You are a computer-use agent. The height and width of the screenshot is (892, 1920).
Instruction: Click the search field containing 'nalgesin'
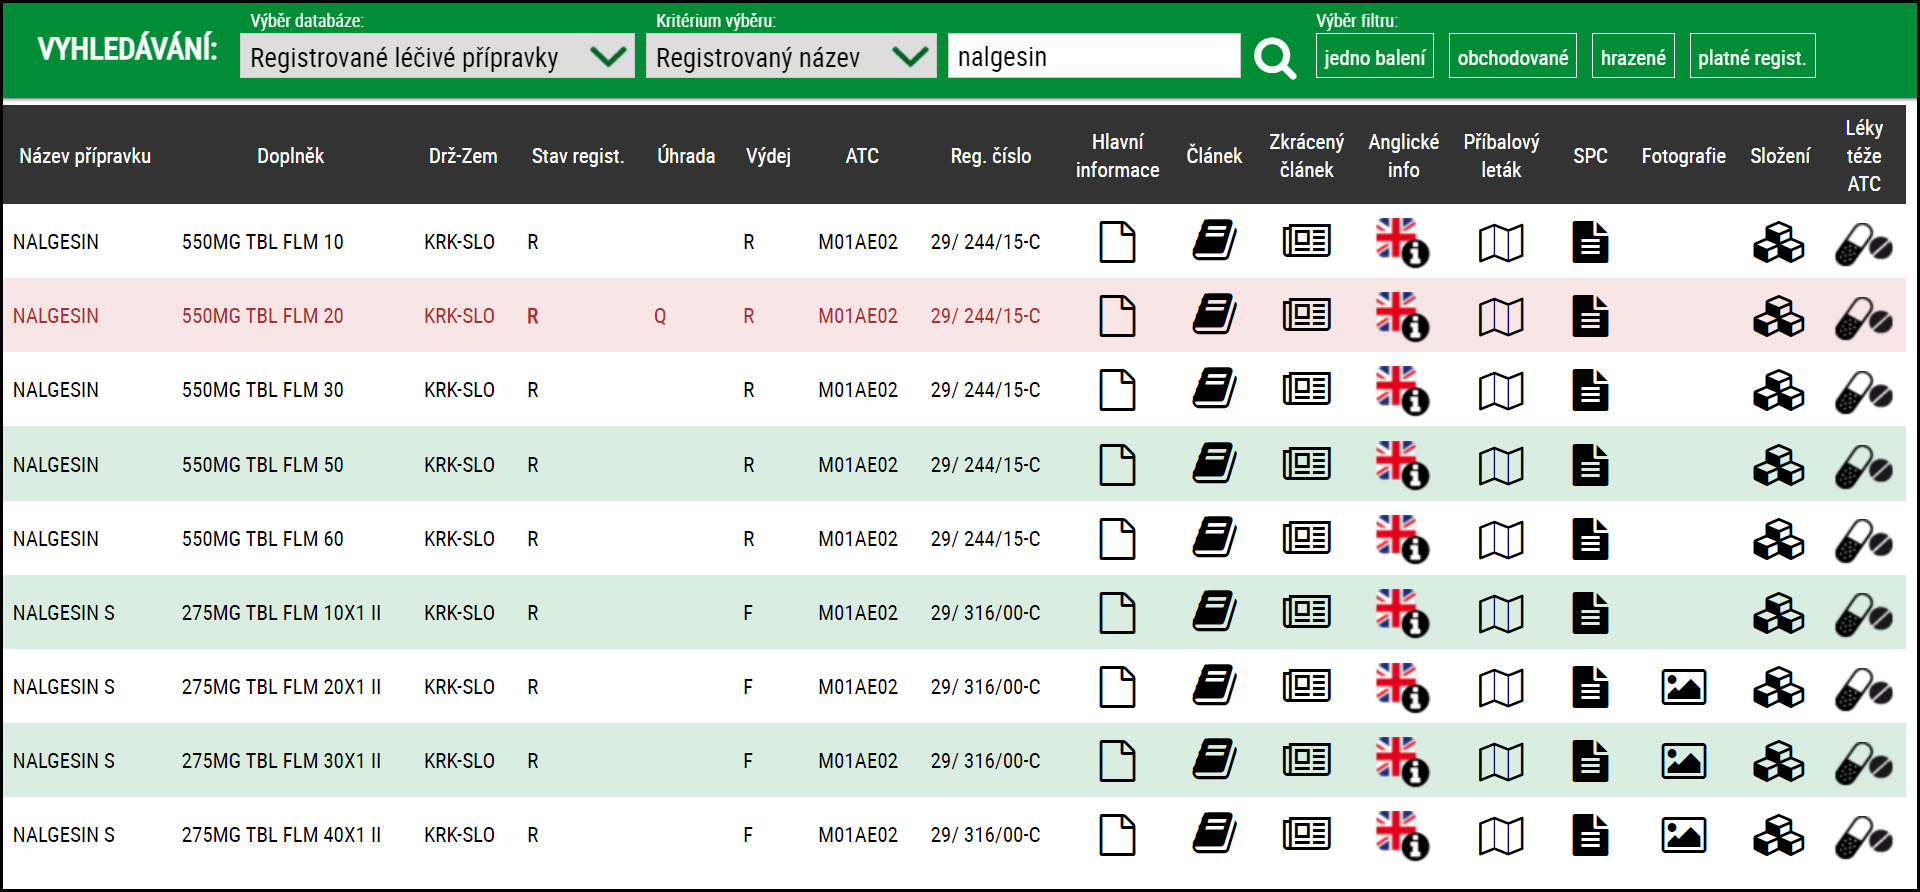click(x=1094, y=56)
